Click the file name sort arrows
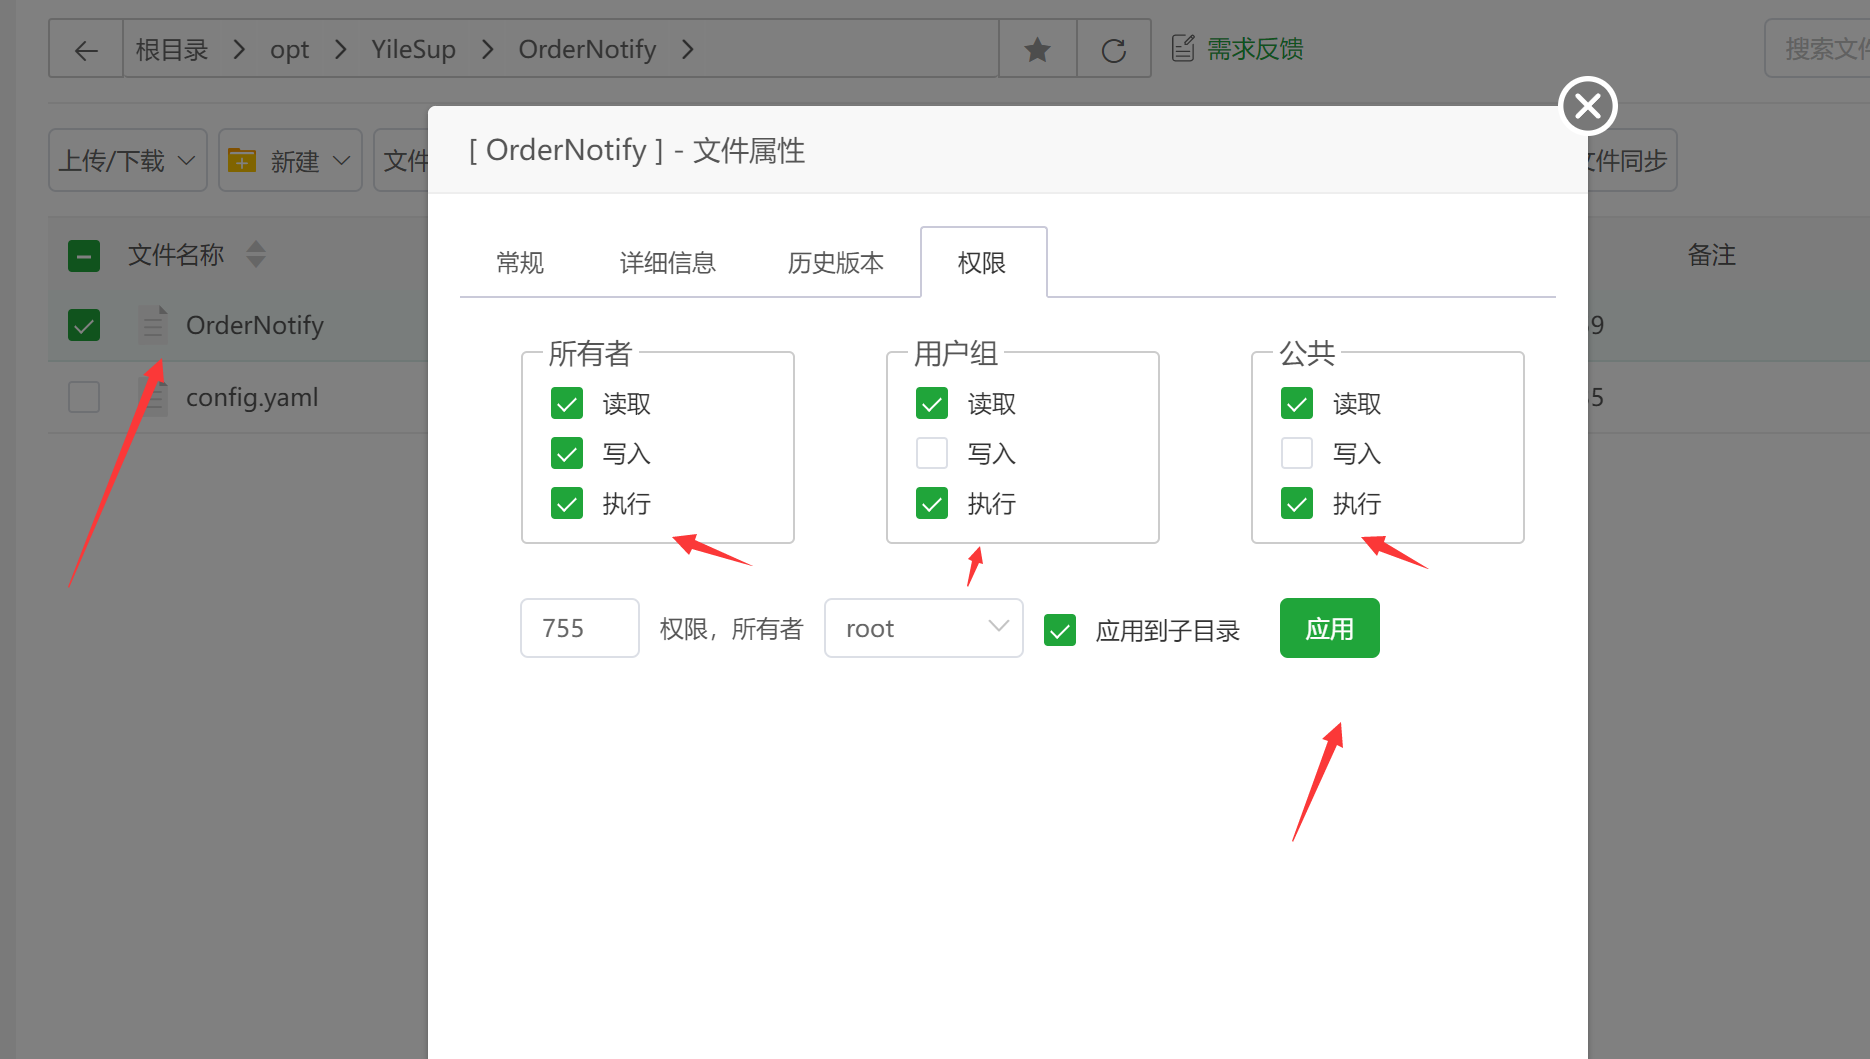 (x=256, y=255)
